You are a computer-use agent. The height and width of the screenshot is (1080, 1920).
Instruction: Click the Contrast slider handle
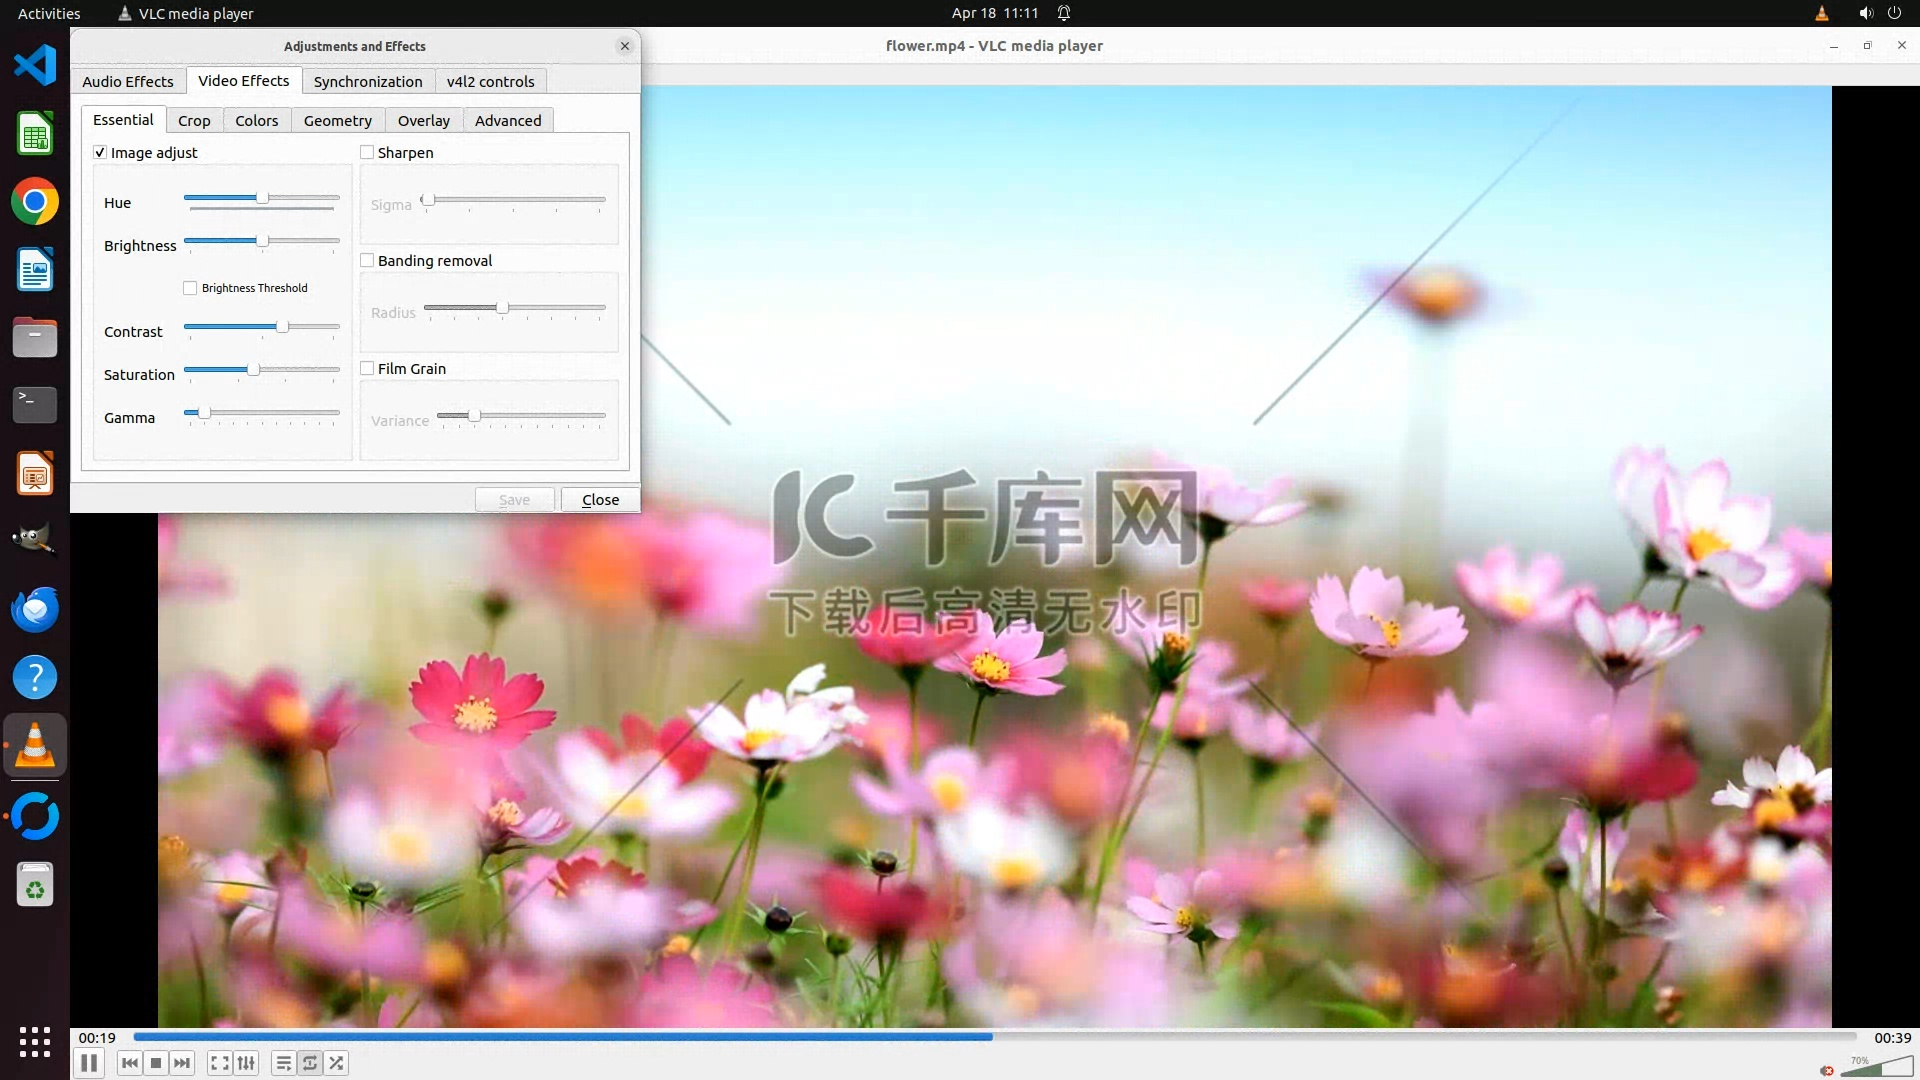coord(282,327)
